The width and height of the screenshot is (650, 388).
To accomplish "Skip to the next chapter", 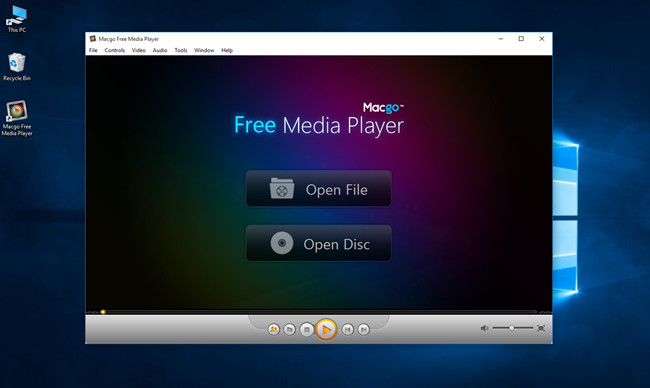I will pyautogui.click(x=364, y=330).
